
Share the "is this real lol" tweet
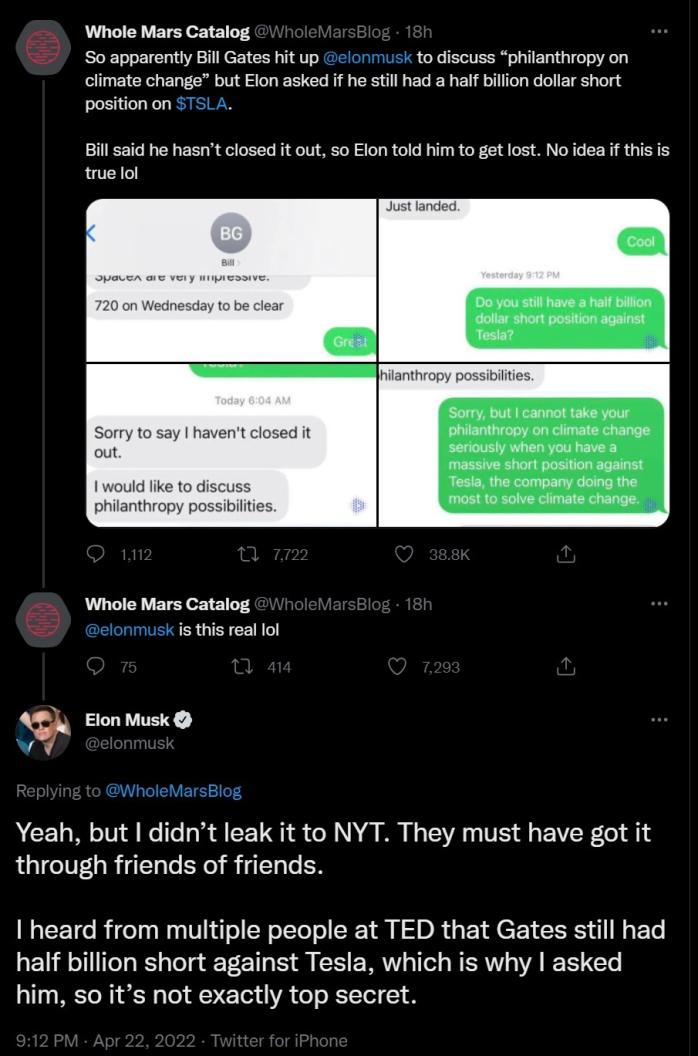(565, 666)
